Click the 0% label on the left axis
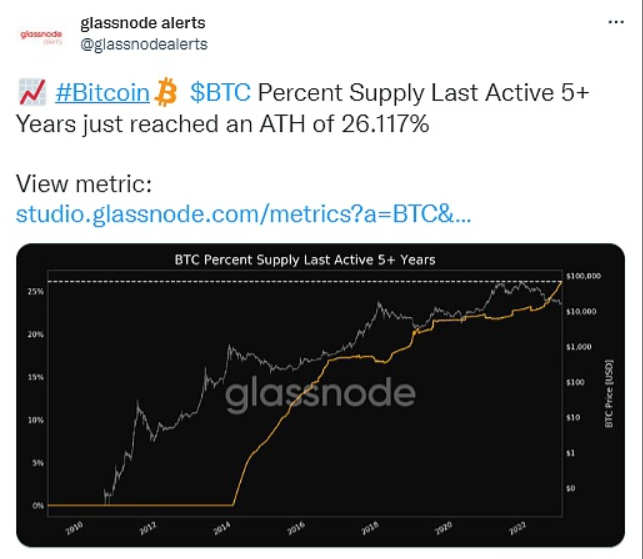This screenshot has height=559, width=643. coord(37,506)
